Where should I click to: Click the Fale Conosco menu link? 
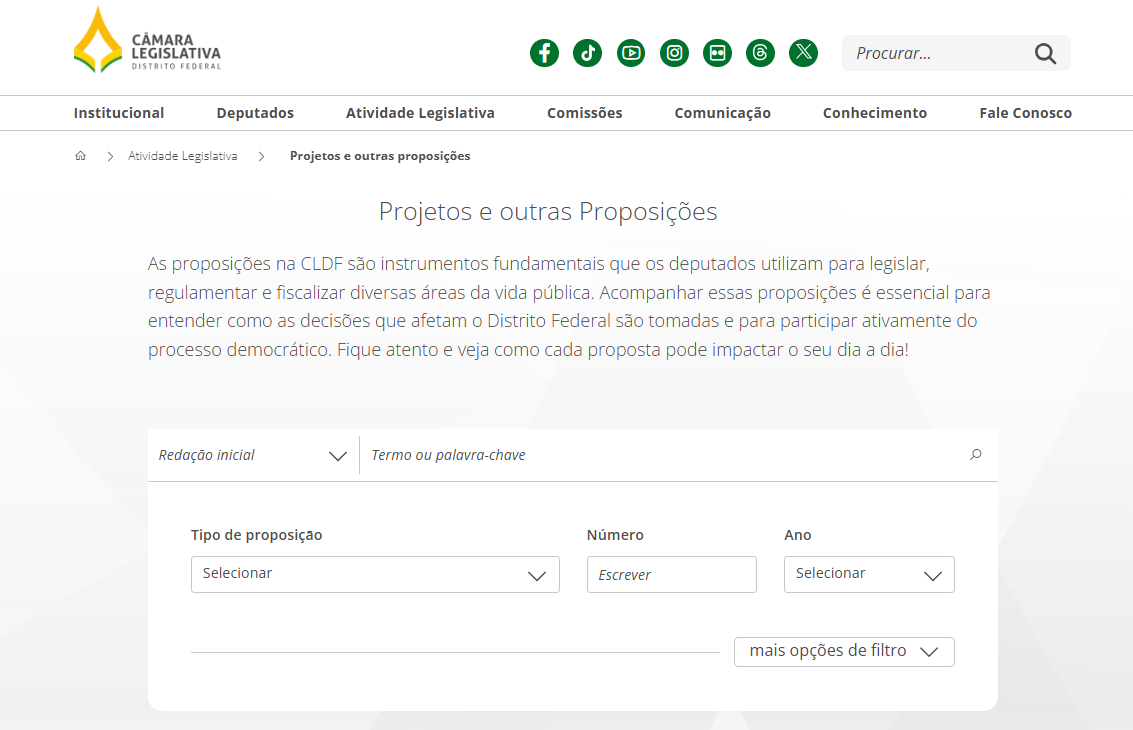pyautogui.click(x=1025, y=113)
